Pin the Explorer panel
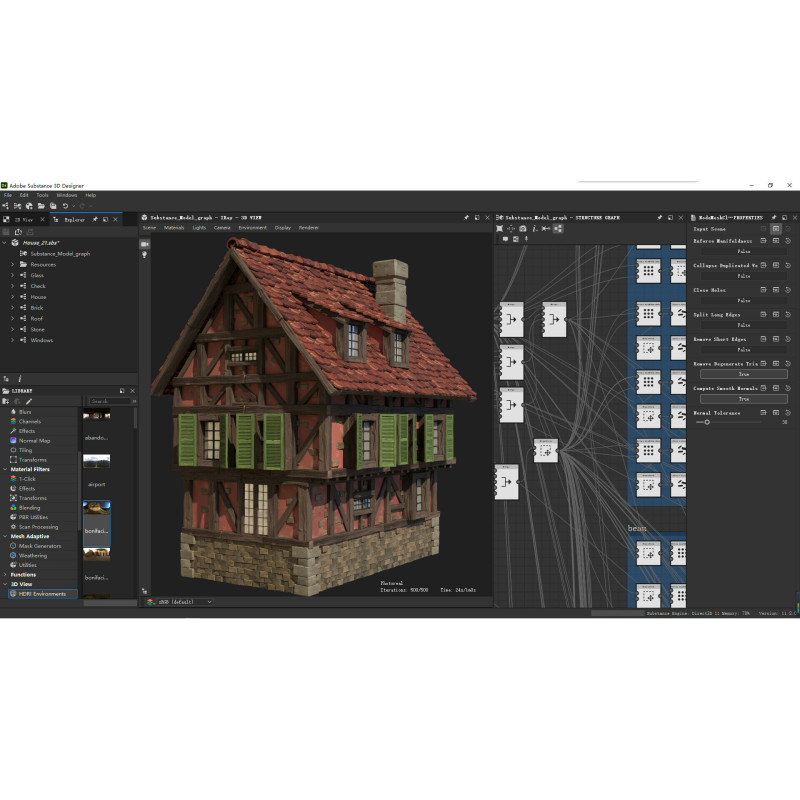 pos(94,219)
